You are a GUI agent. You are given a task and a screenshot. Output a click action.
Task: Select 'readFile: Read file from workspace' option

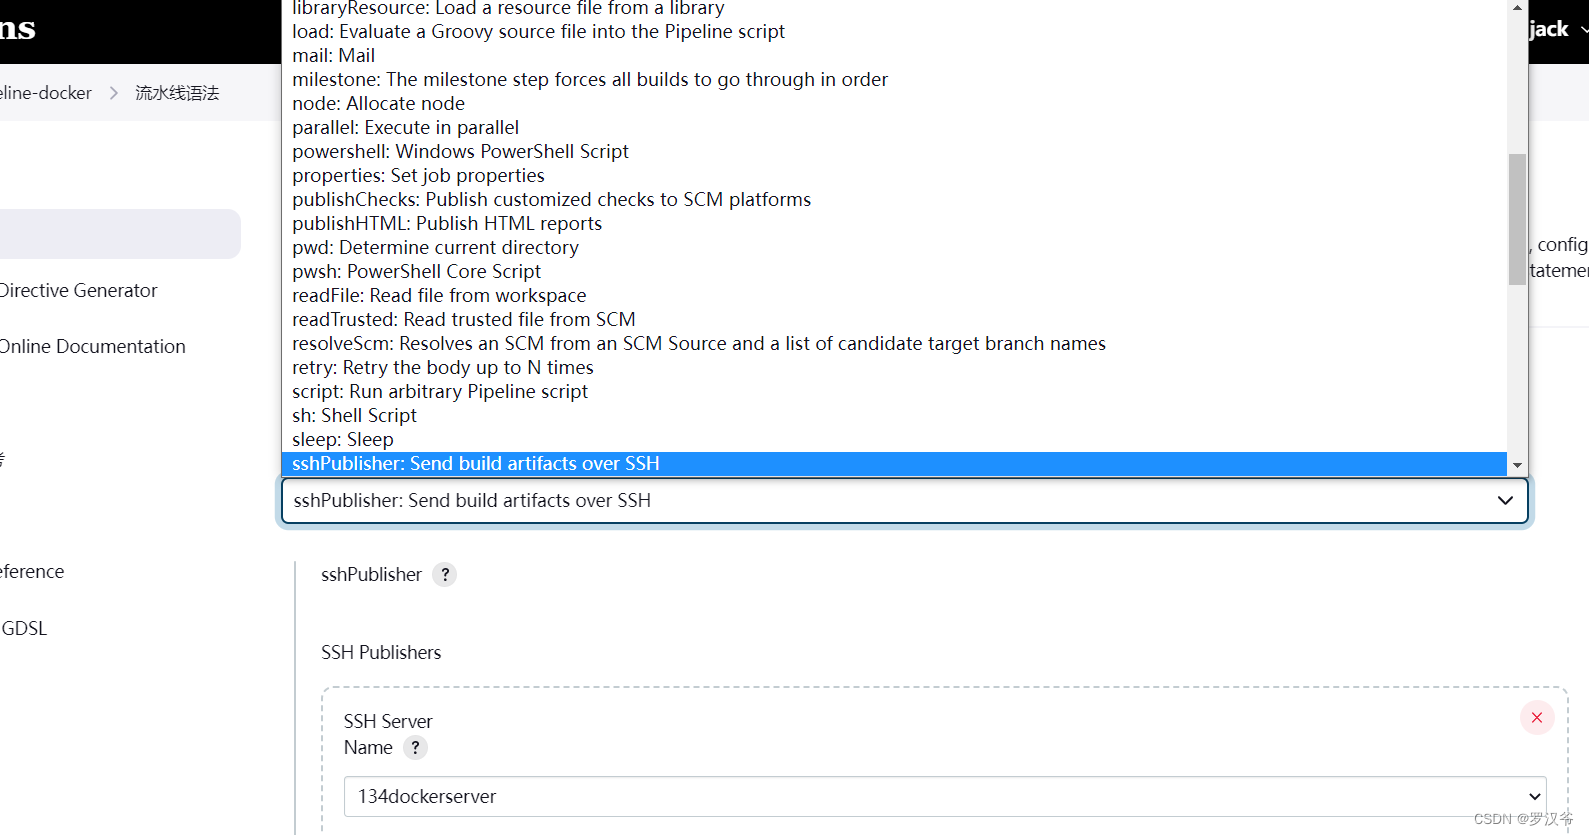pyautogui.click(x=894, y=296)
